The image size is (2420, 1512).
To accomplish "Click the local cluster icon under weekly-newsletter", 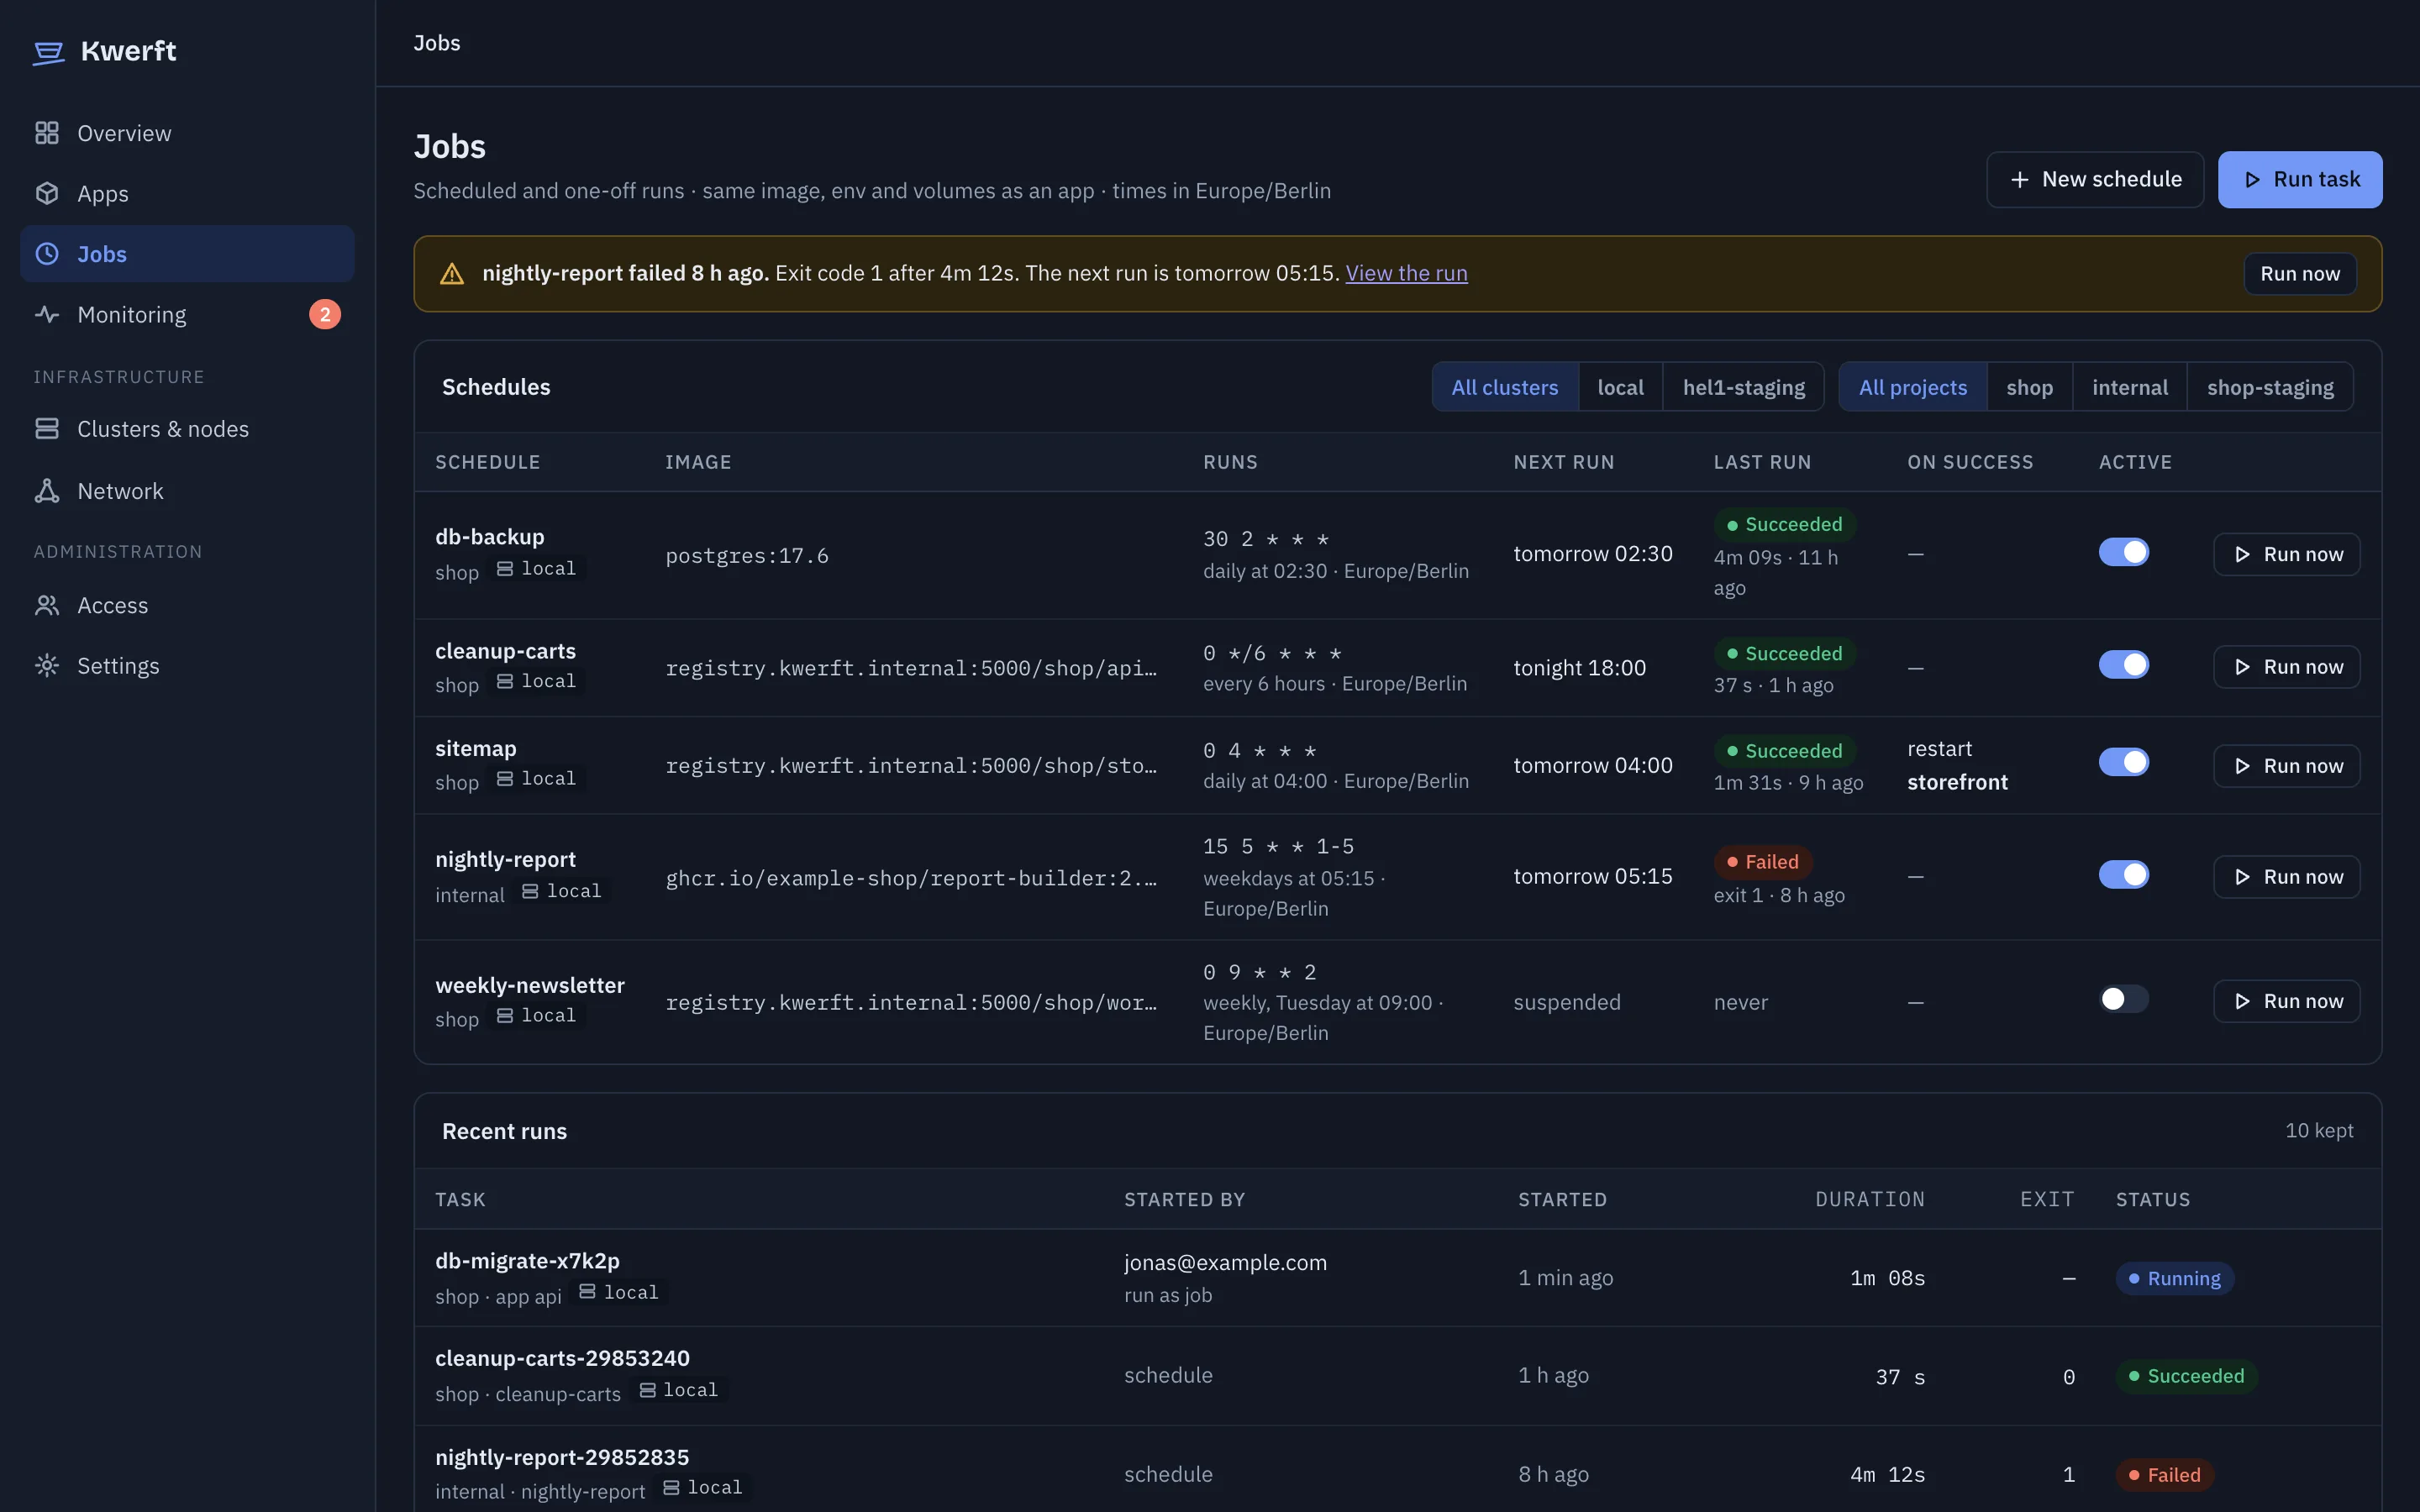I will coord(505,1016).
